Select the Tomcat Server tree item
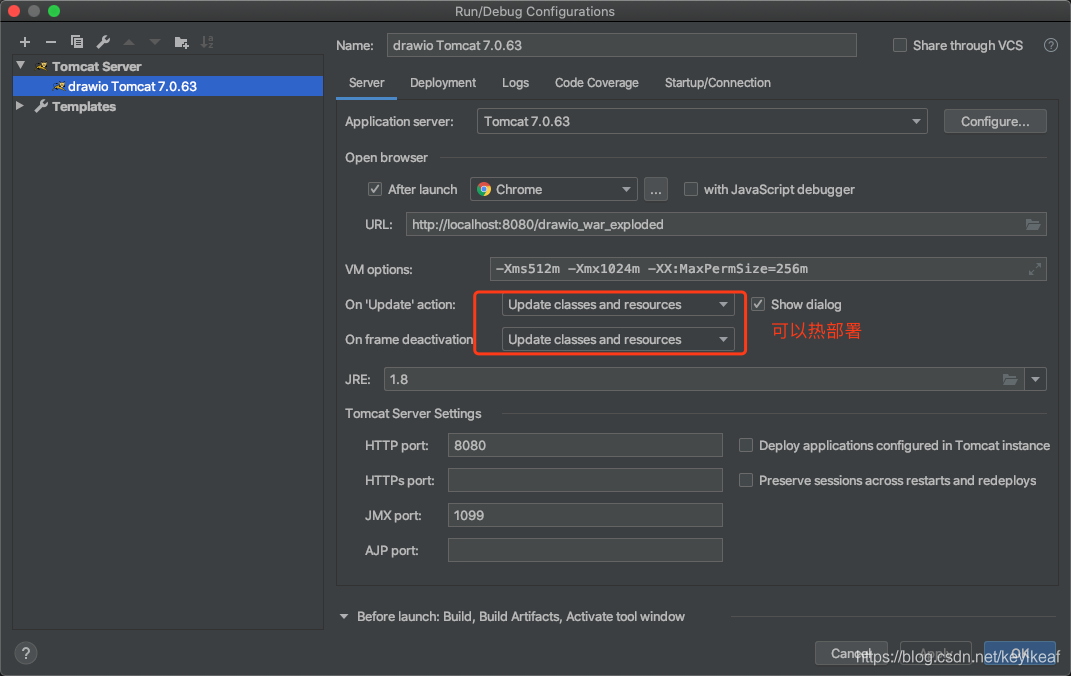 96,66
